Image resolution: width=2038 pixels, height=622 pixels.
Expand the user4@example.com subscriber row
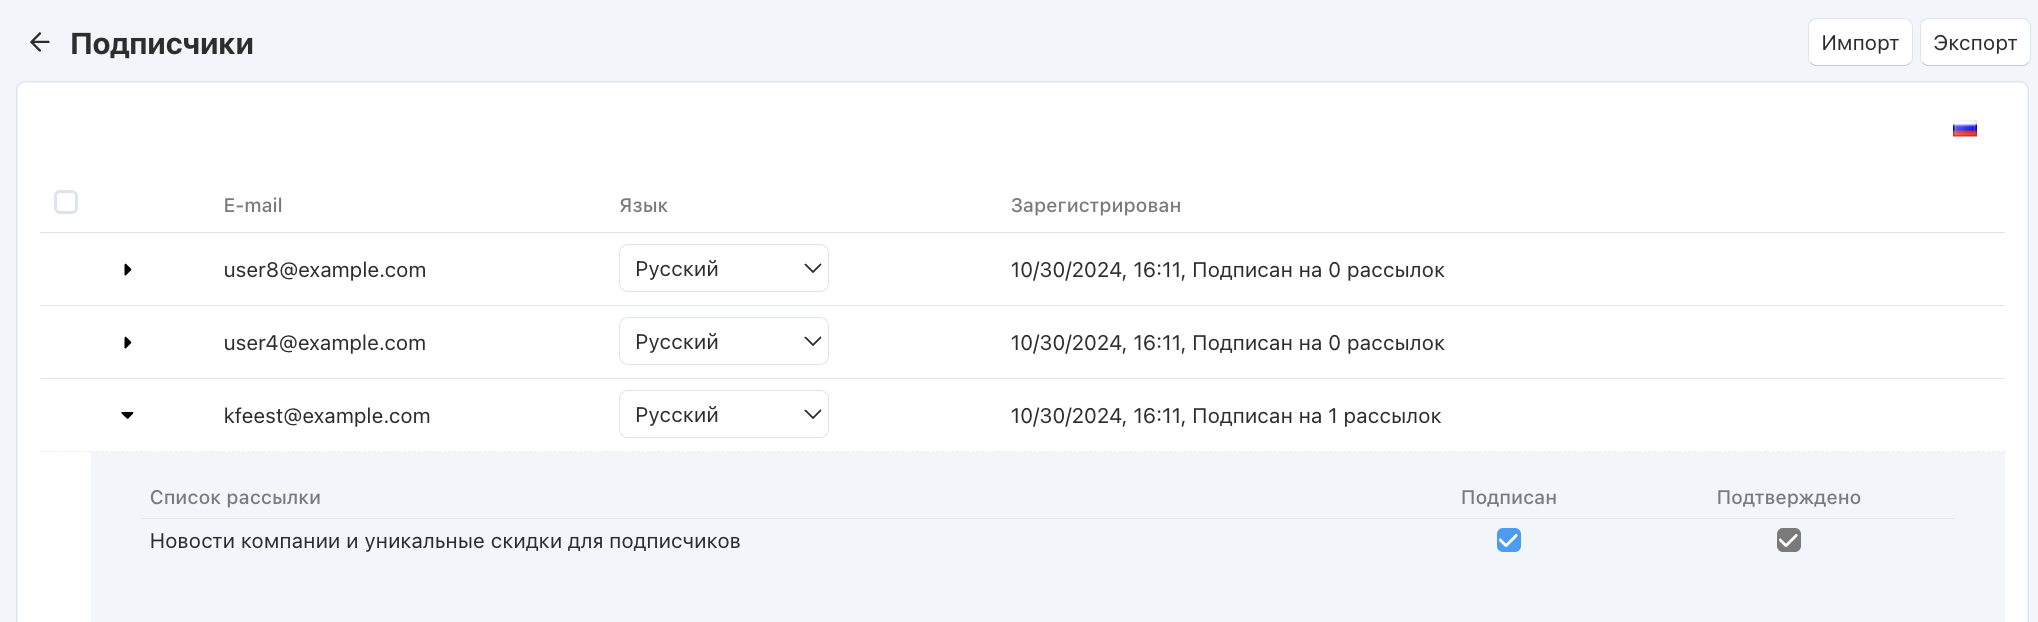pyautogui.click(x=127, y=343)
